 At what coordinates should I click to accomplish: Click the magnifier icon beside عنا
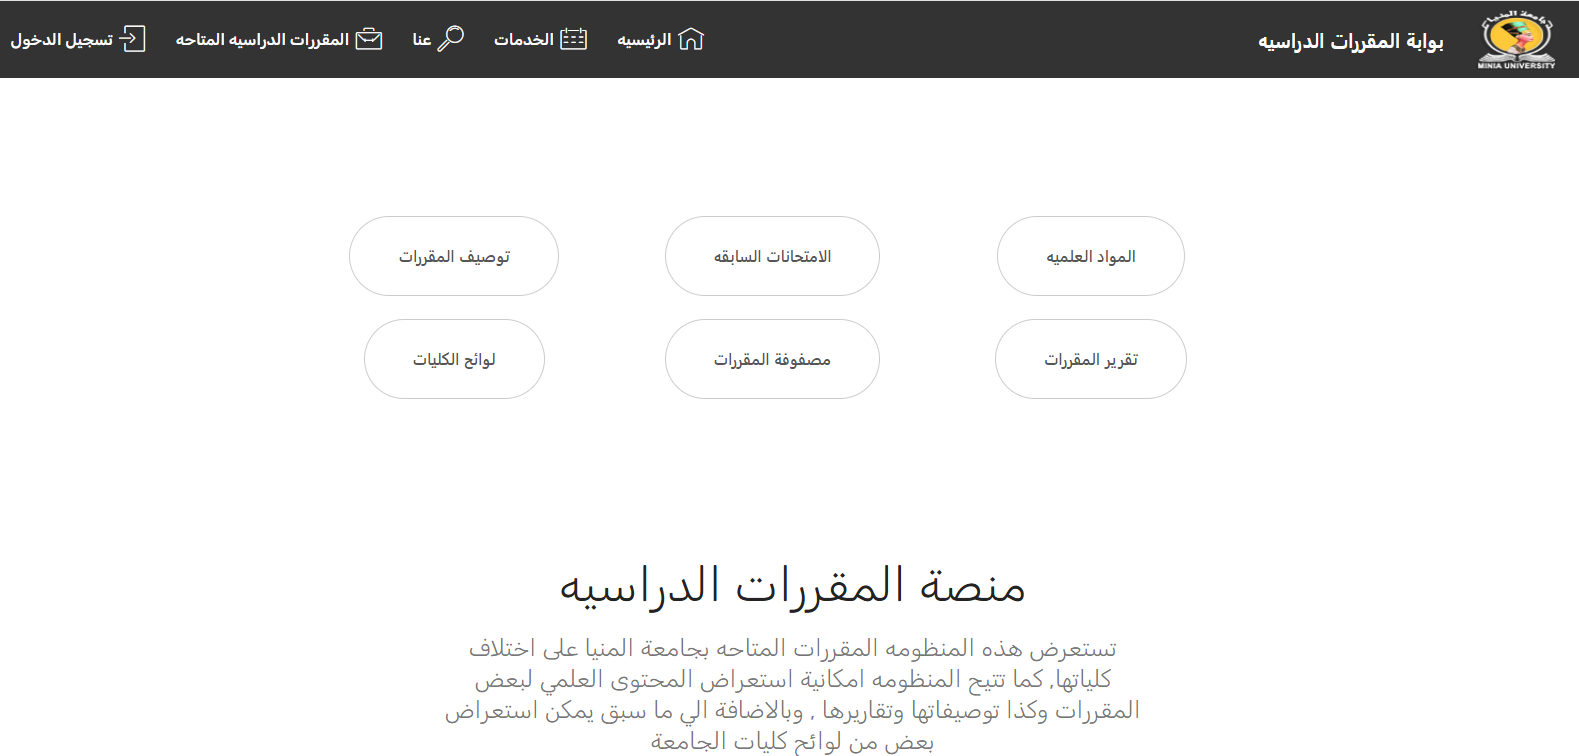[451, 39]
